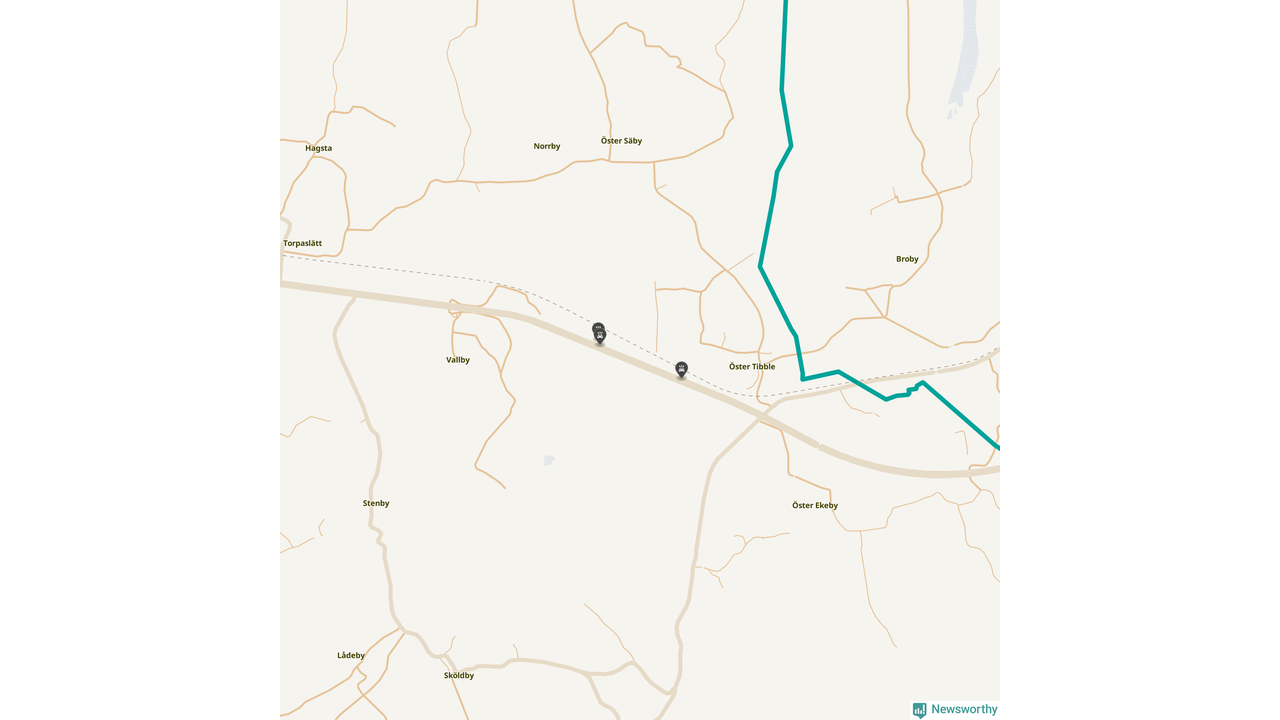Select the Hagsta place label
The image size is (1280, 720).
click(x=318, y=148)
